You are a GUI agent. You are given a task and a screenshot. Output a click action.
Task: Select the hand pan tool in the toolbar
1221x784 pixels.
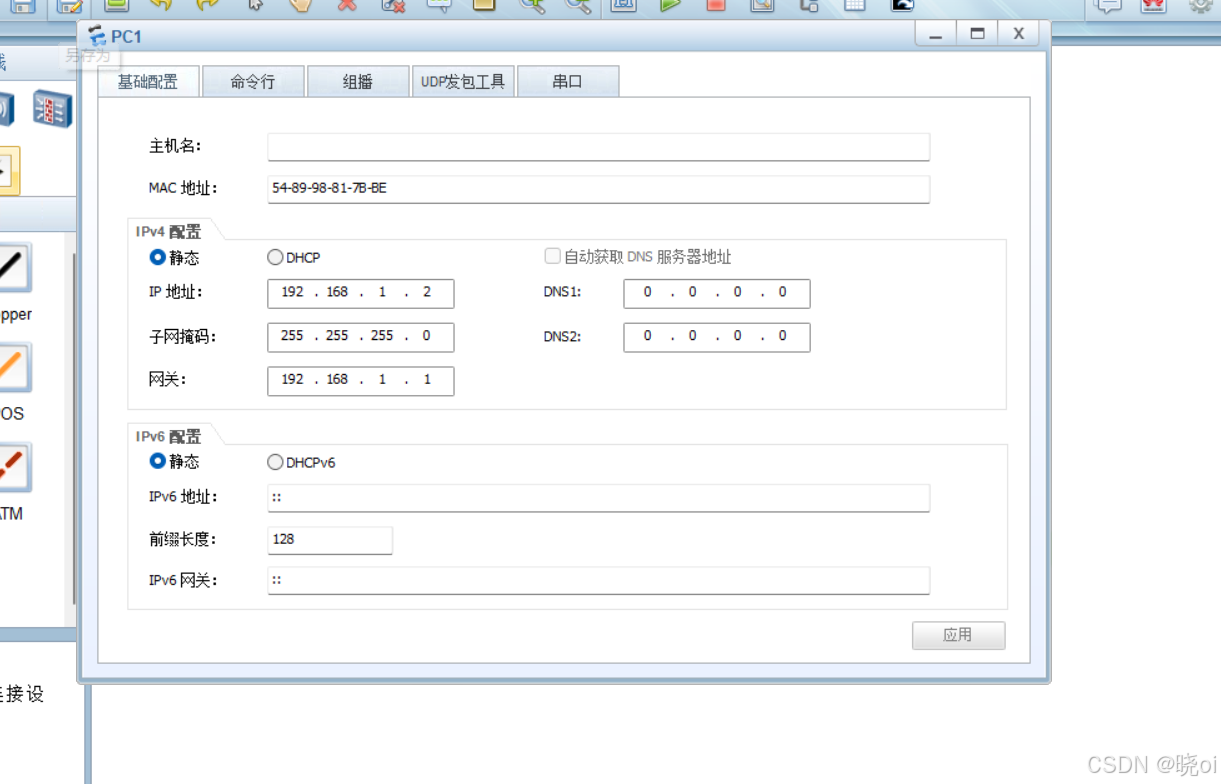[x=301, y=5]
